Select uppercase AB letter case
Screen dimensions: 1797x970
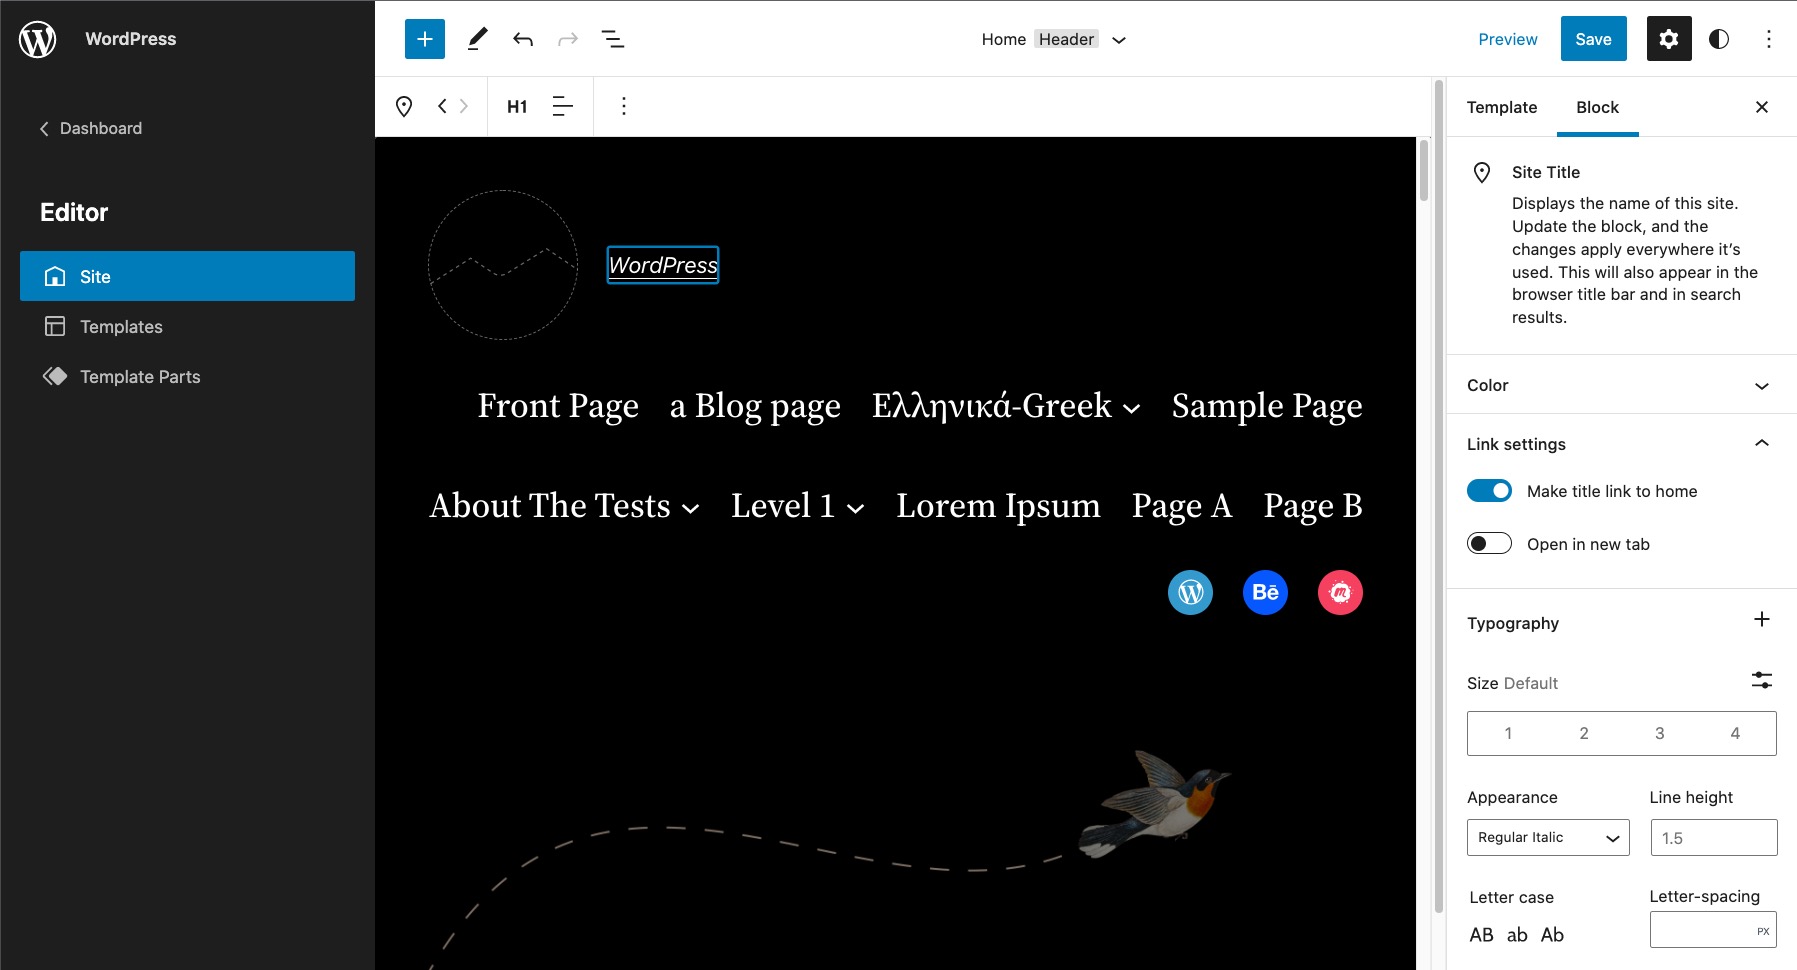click(x=1481, y=934)
